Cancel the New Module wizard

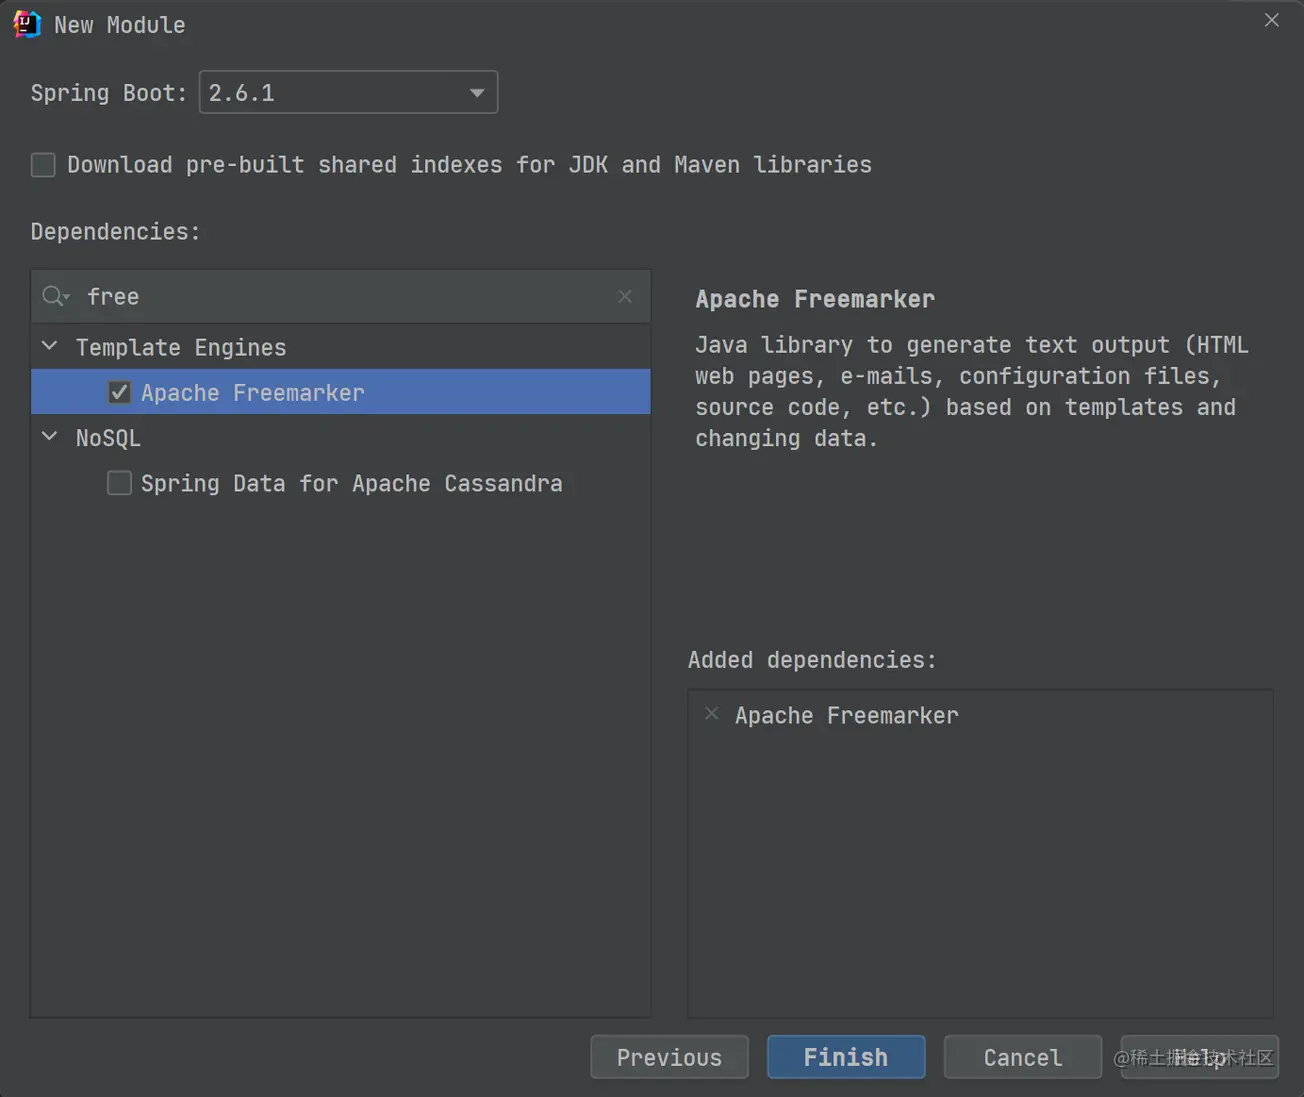tap(1022, 1057)
